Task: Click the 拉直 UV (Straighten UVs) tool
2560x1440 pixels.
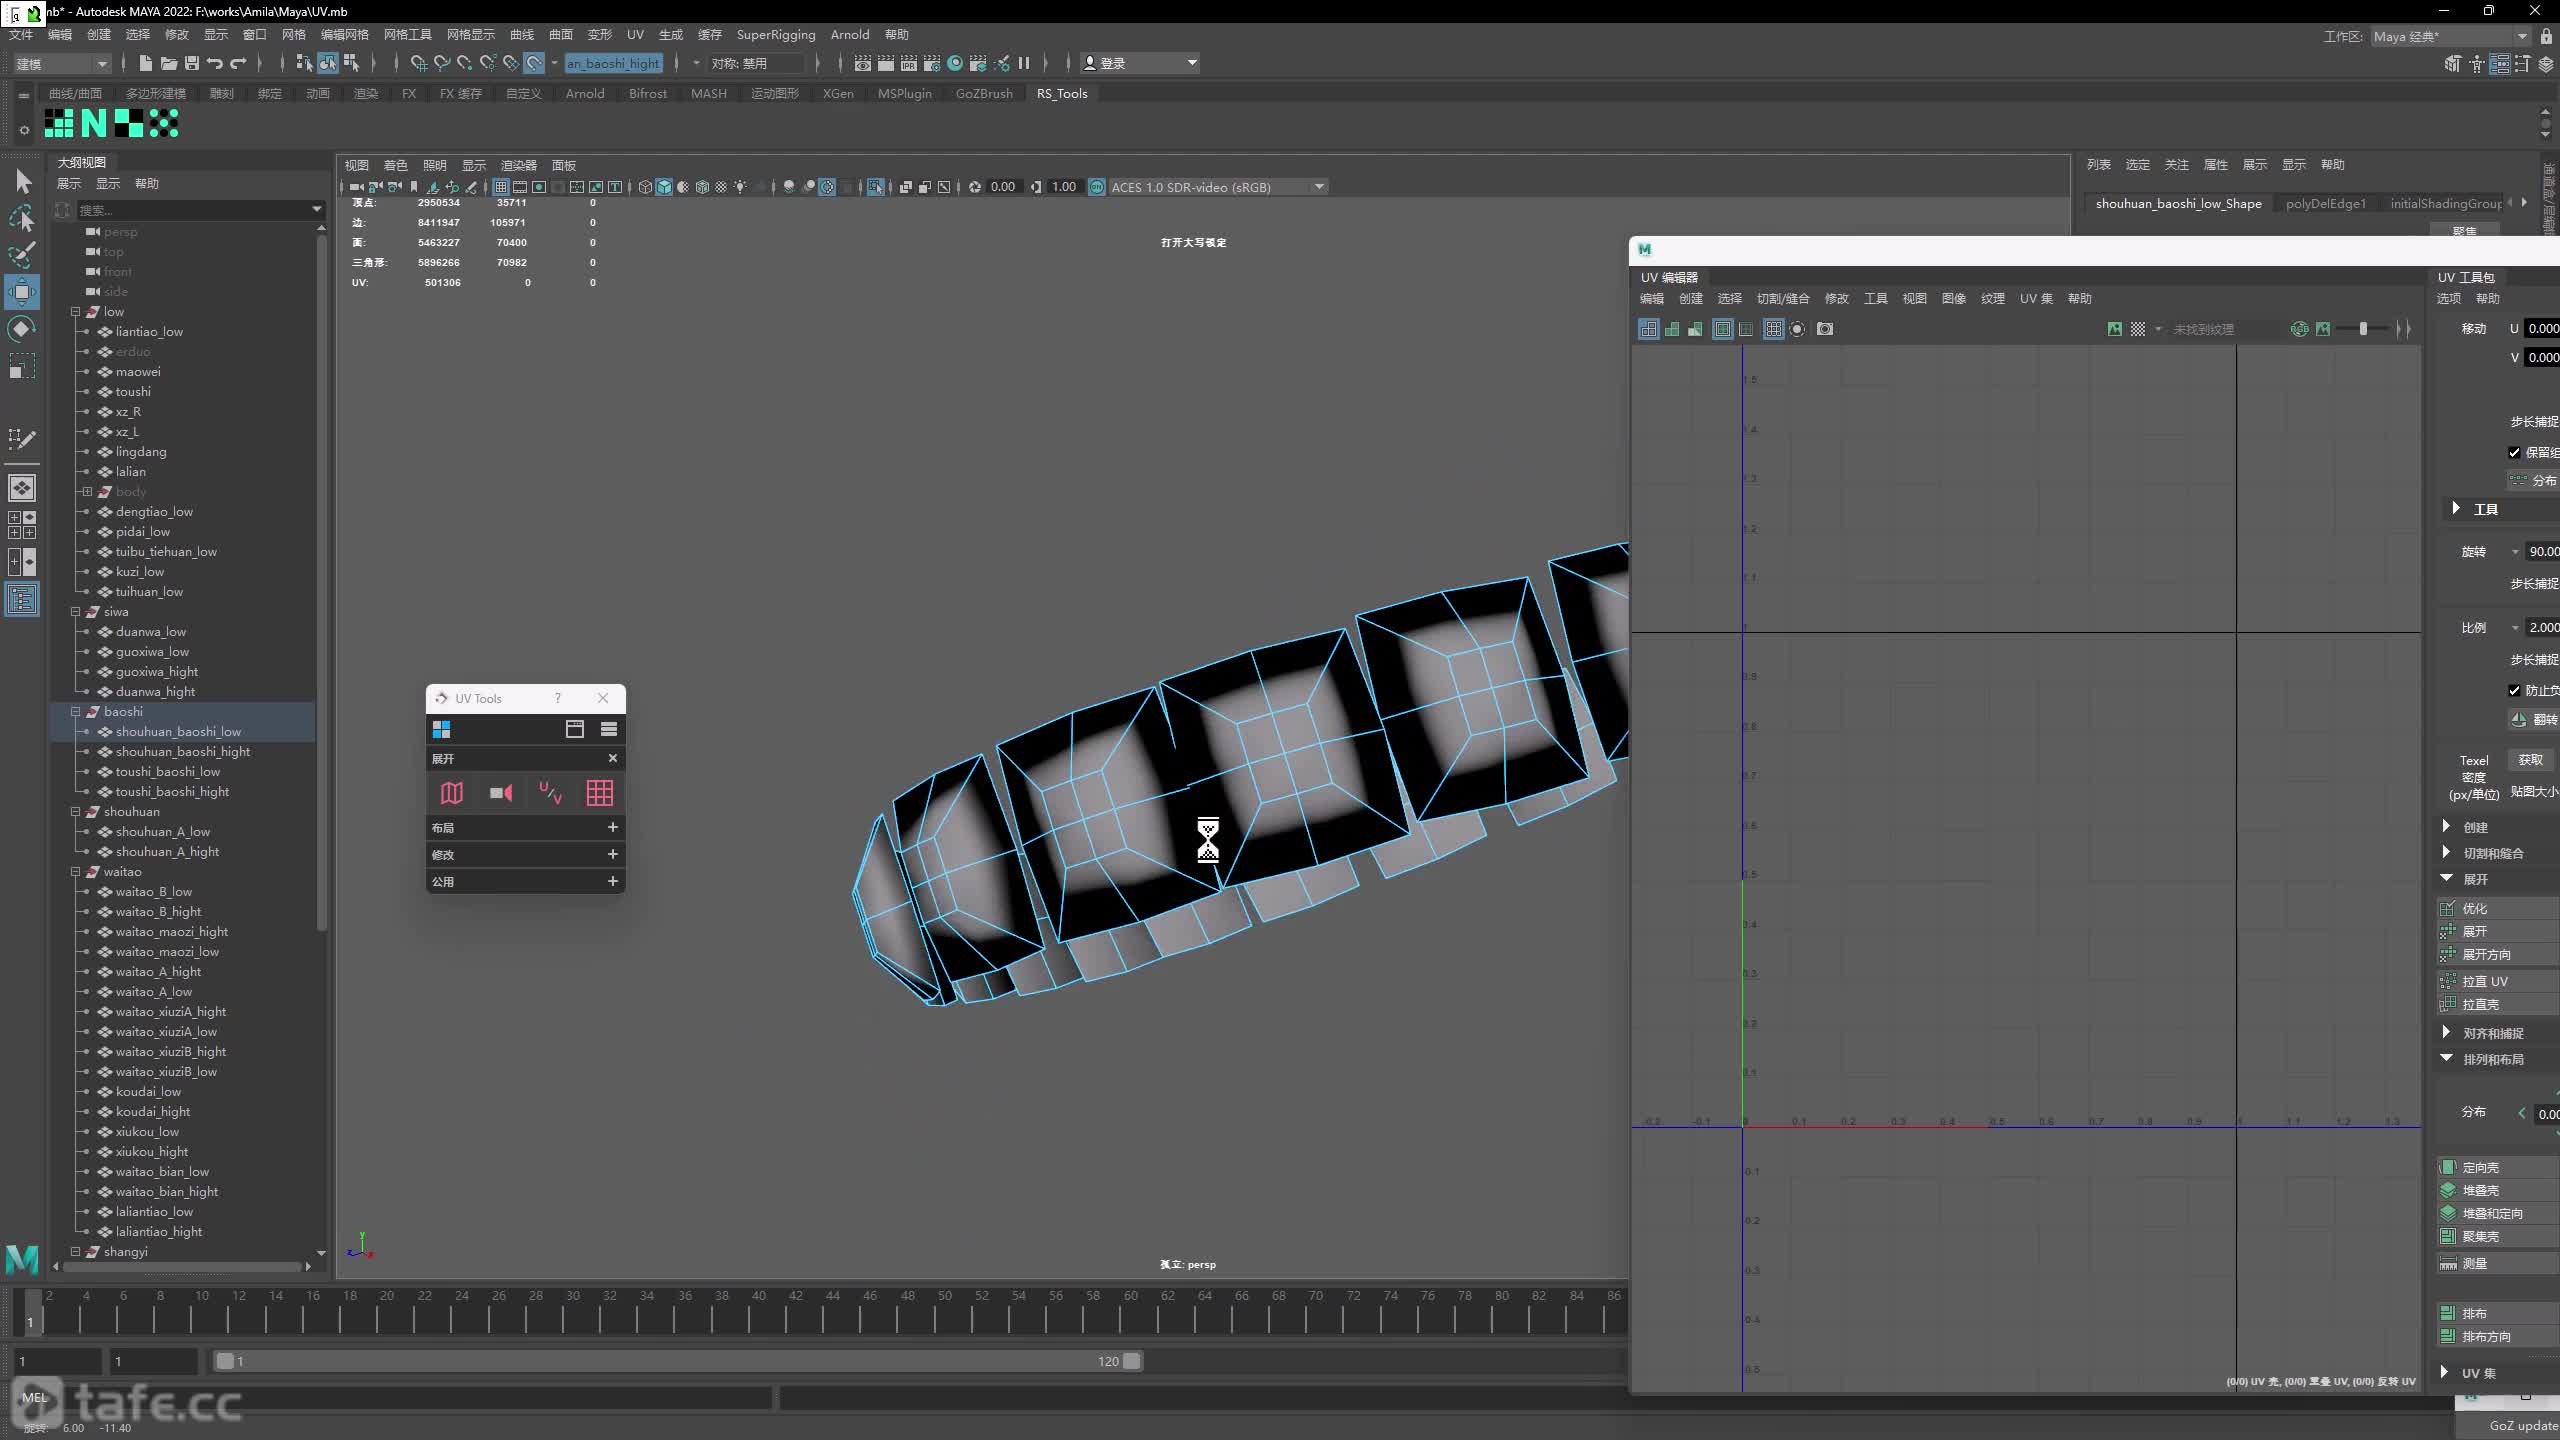Action: pyautogui.click(x=2497, y=981)
